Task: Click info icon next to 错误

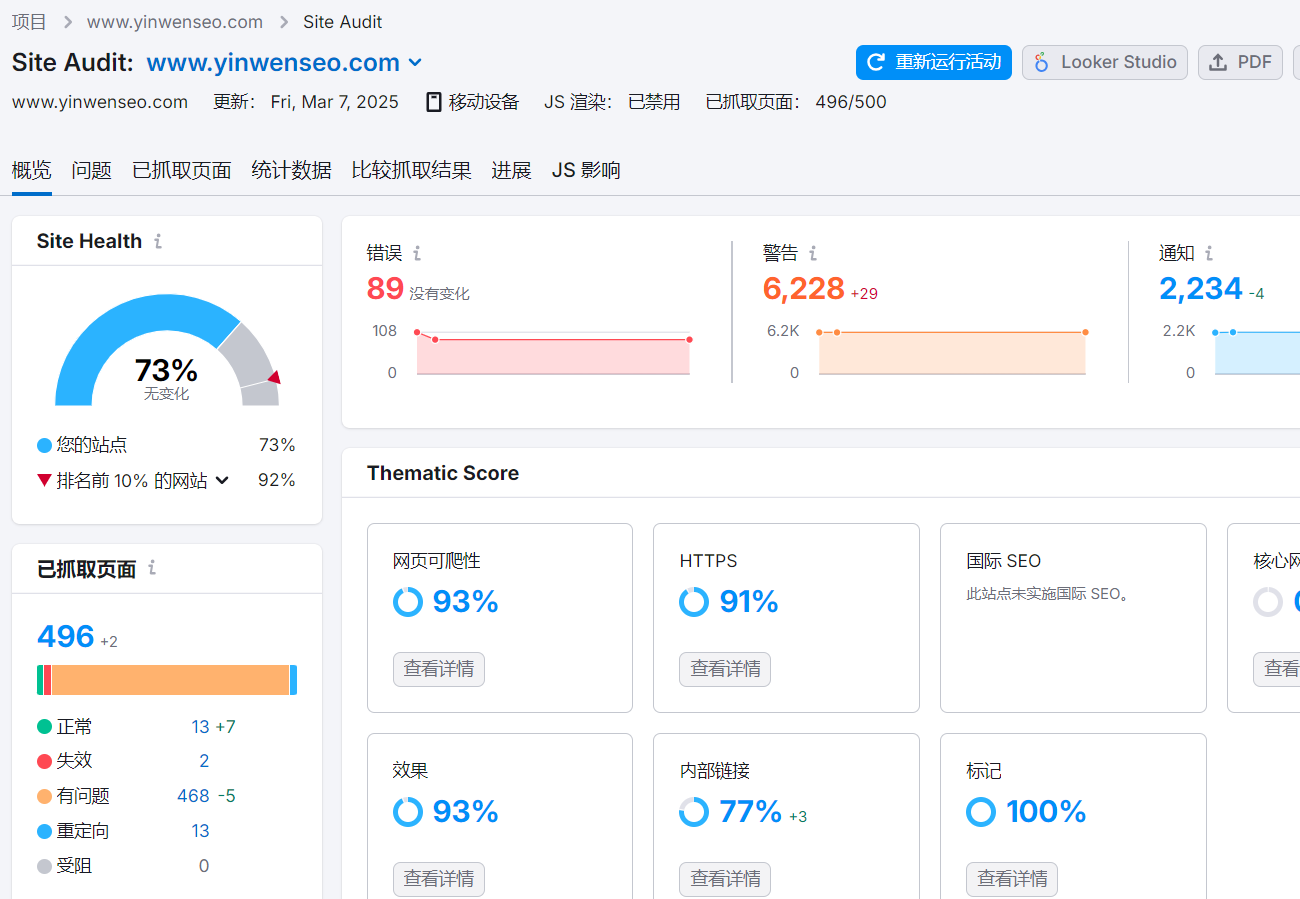Action: pyautogui.click(x=417, y=253)
